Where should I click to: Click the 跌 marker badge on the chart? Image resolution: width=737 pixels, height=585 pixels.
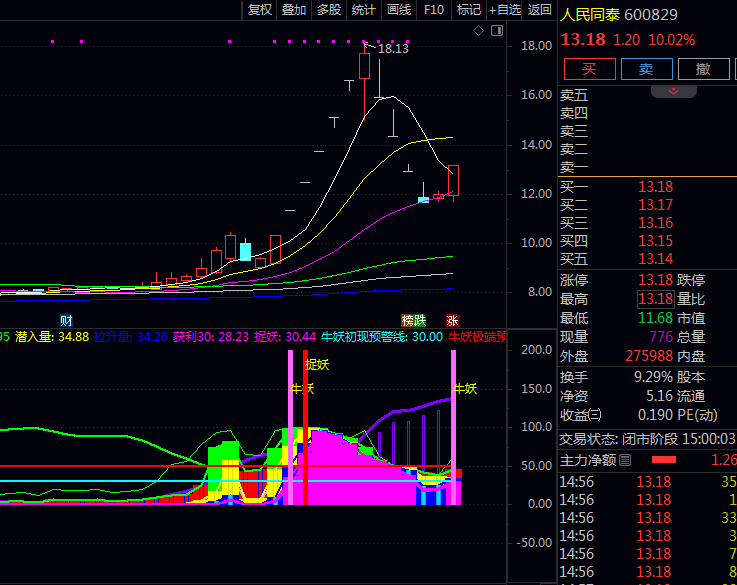(x=421, y=321)
